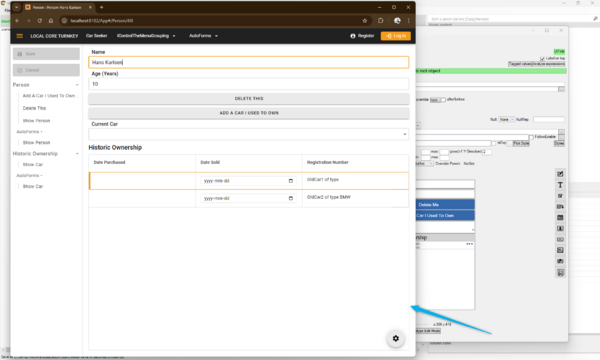
Task: Open the browser profile avatar
Action: click(397, 21)
